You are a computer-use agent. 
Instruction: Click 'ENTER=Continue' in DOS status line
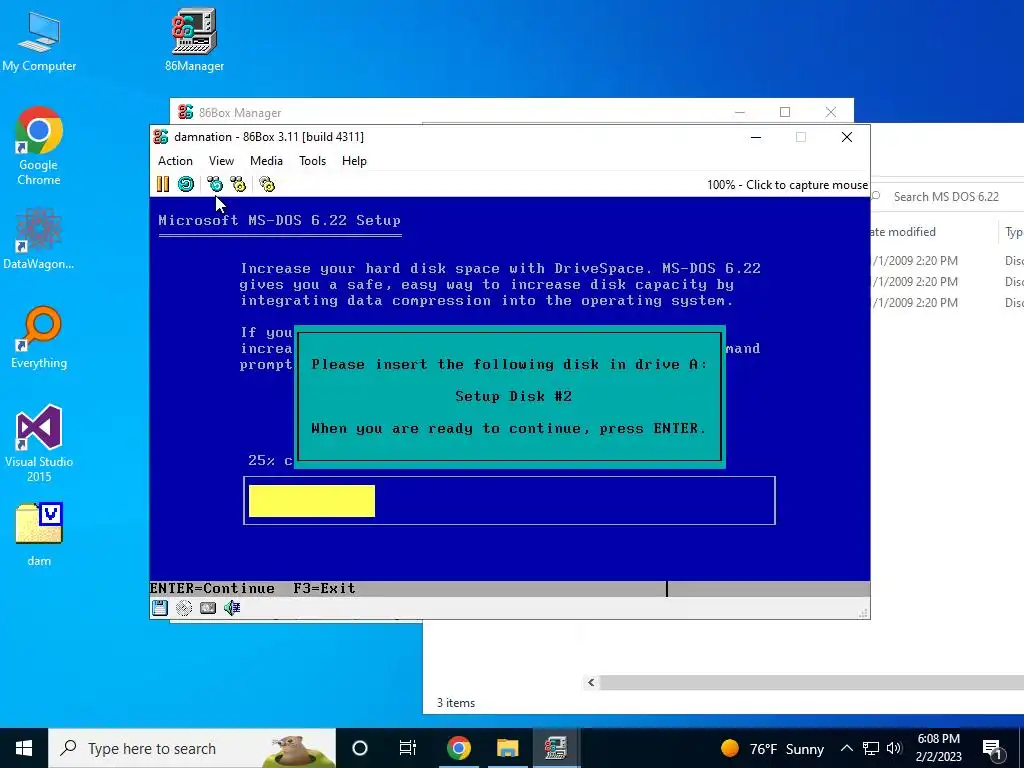point(212,588)
